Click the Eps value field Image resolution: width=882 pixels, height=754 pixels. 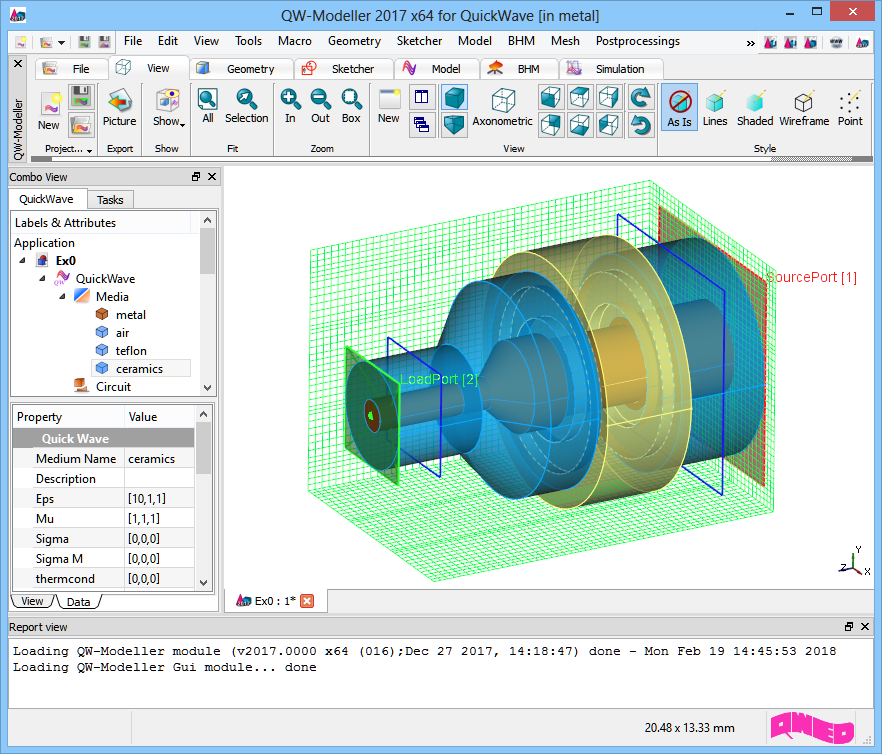(160, 499)
